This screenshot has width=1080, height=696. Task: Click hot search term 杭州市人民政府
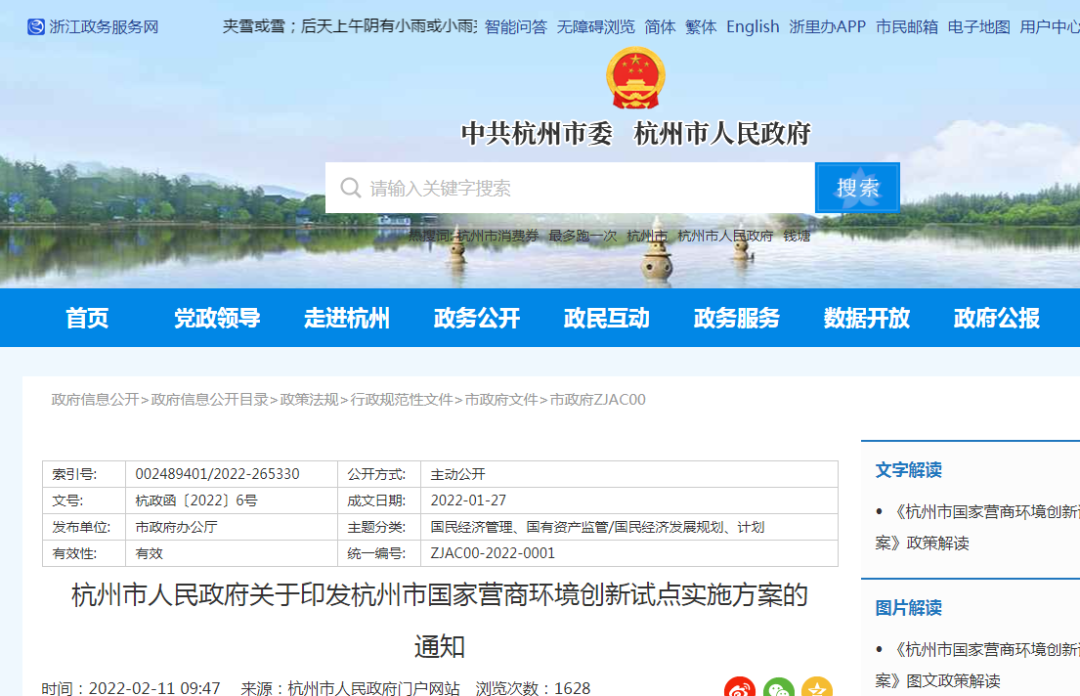(x=725, y=236)
